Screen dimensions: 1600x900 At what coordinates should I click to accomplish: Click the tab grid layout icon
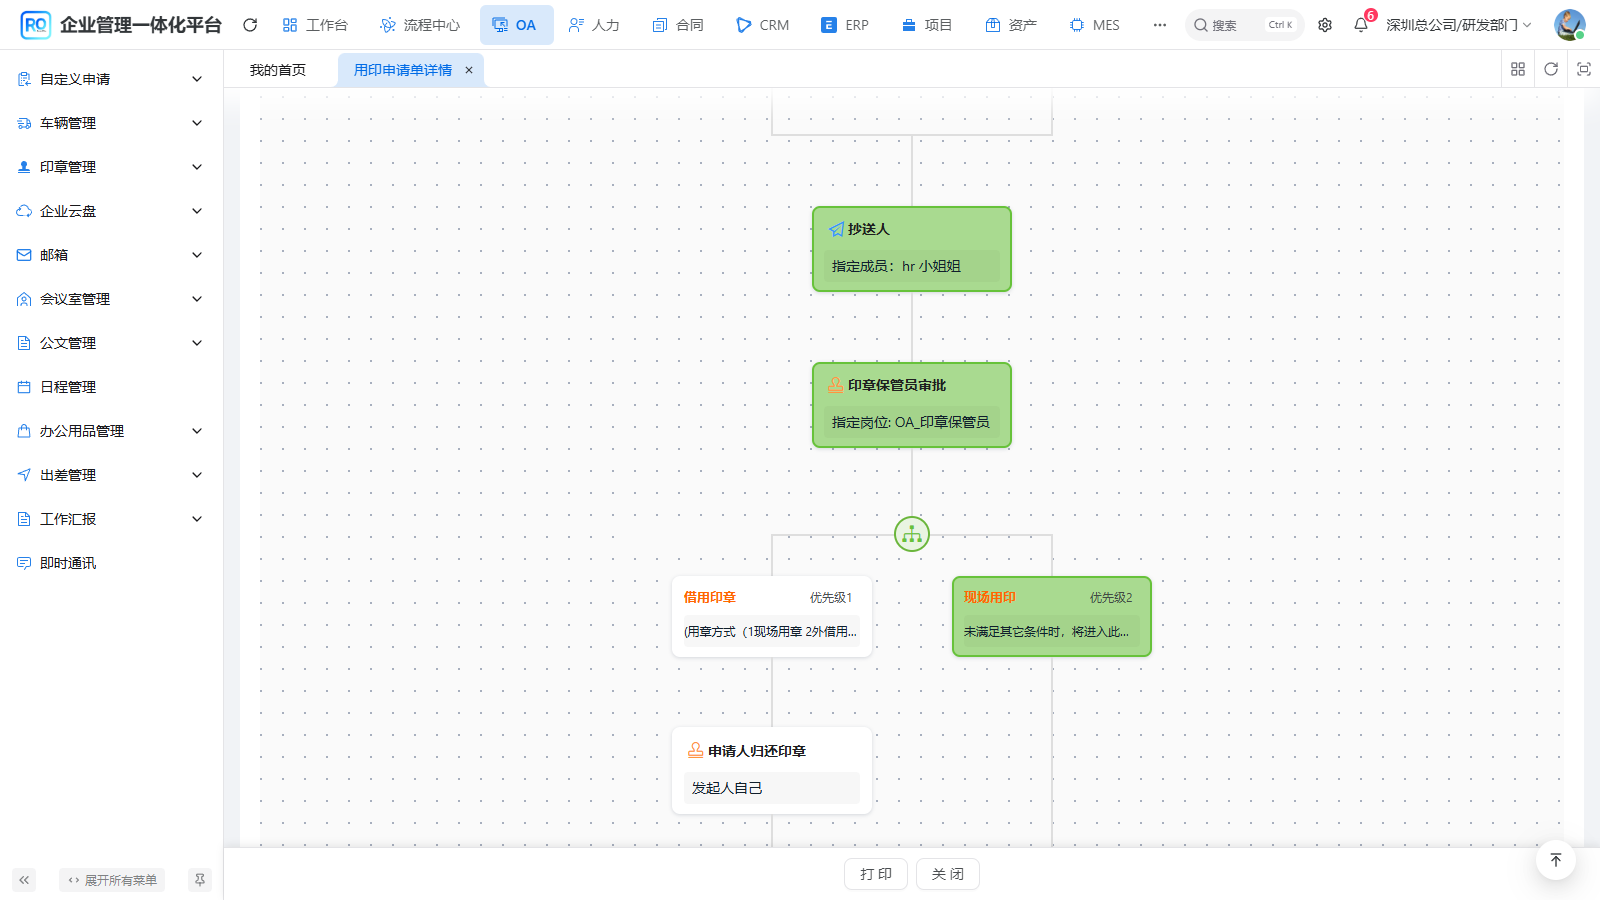[x=1518, y=69]
